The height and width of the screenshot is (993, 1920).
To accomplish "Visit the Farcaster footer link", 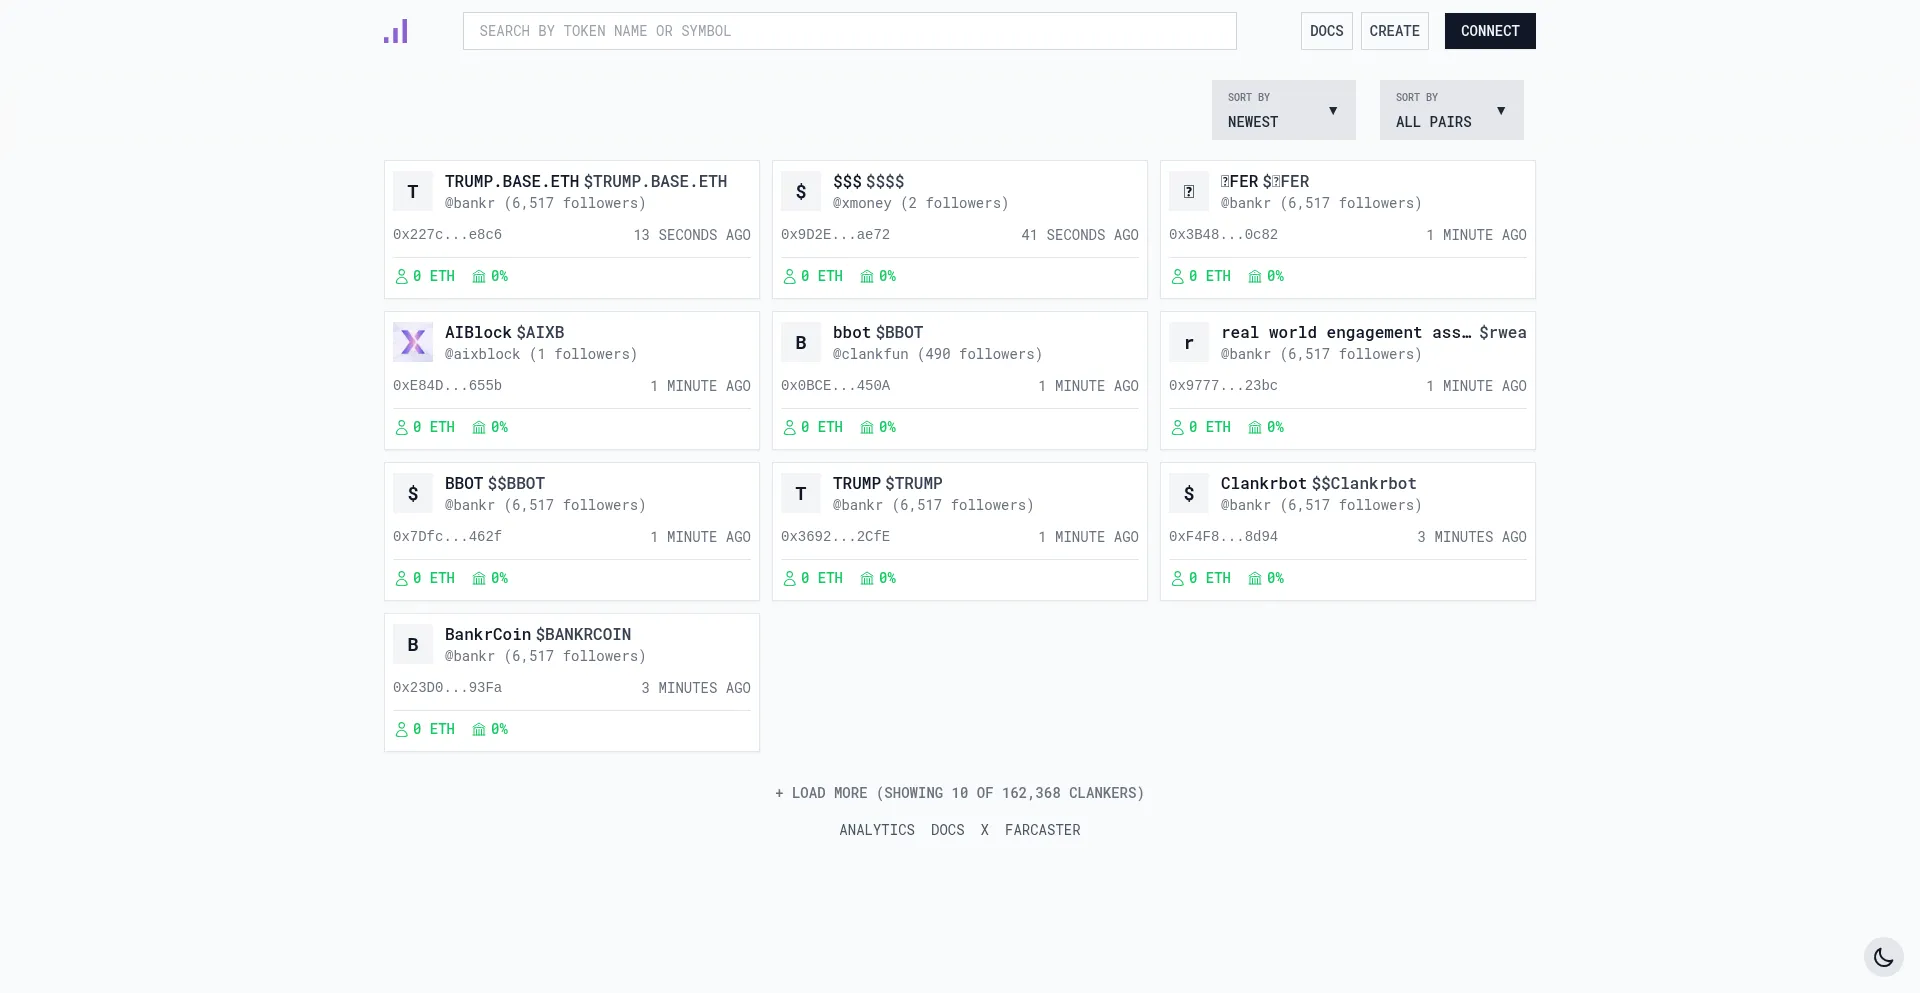I will (x=1042, y=830).
